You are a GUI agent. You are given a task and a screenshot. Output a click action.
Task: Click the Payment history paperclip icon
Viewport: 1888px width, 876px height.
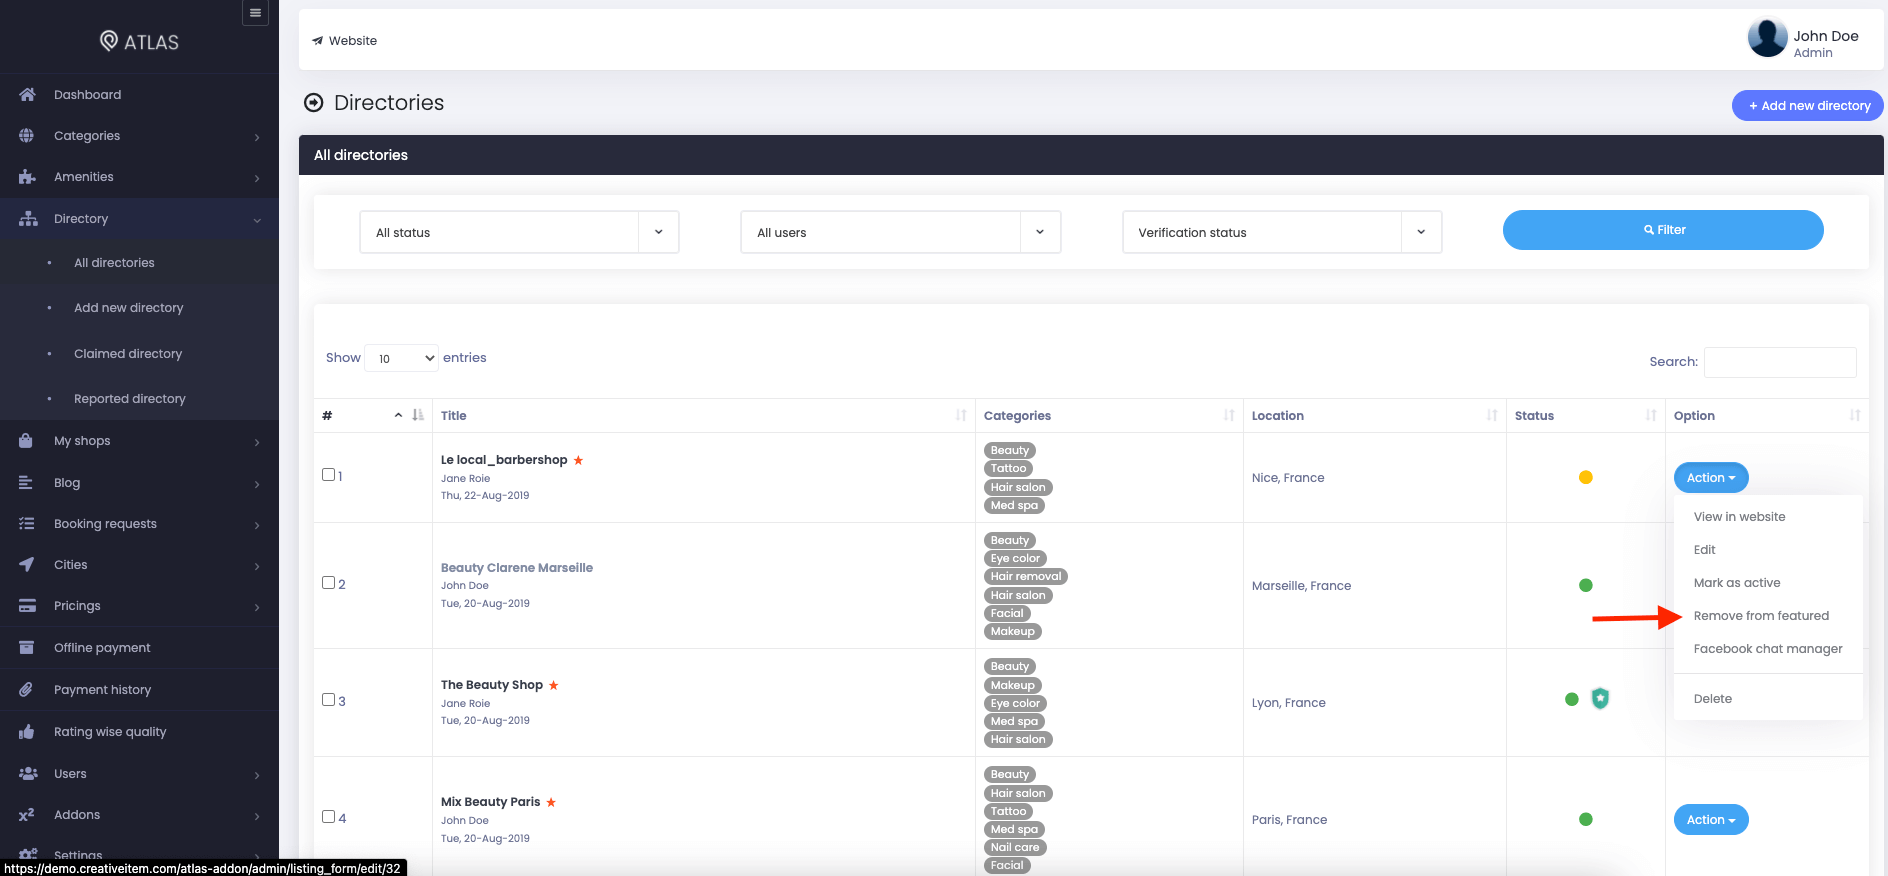[x=26, y=690]
